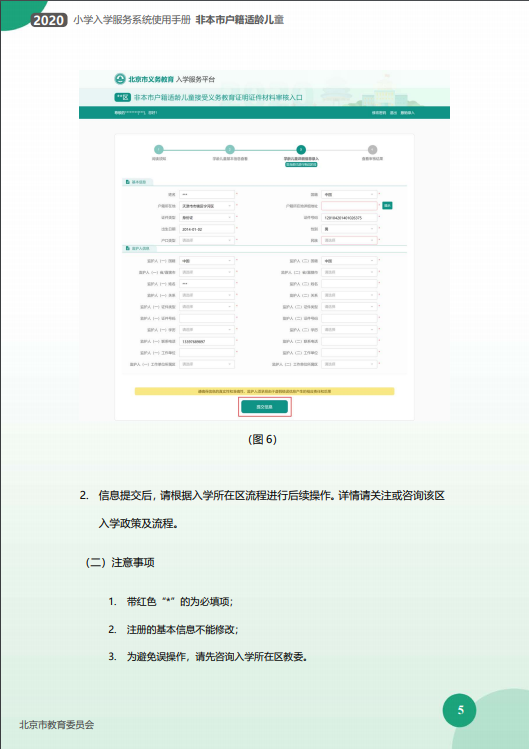The width and height of the screenshot is (529, 749).
Task: Click the rightmost link in green header bar
Action: 408,113
